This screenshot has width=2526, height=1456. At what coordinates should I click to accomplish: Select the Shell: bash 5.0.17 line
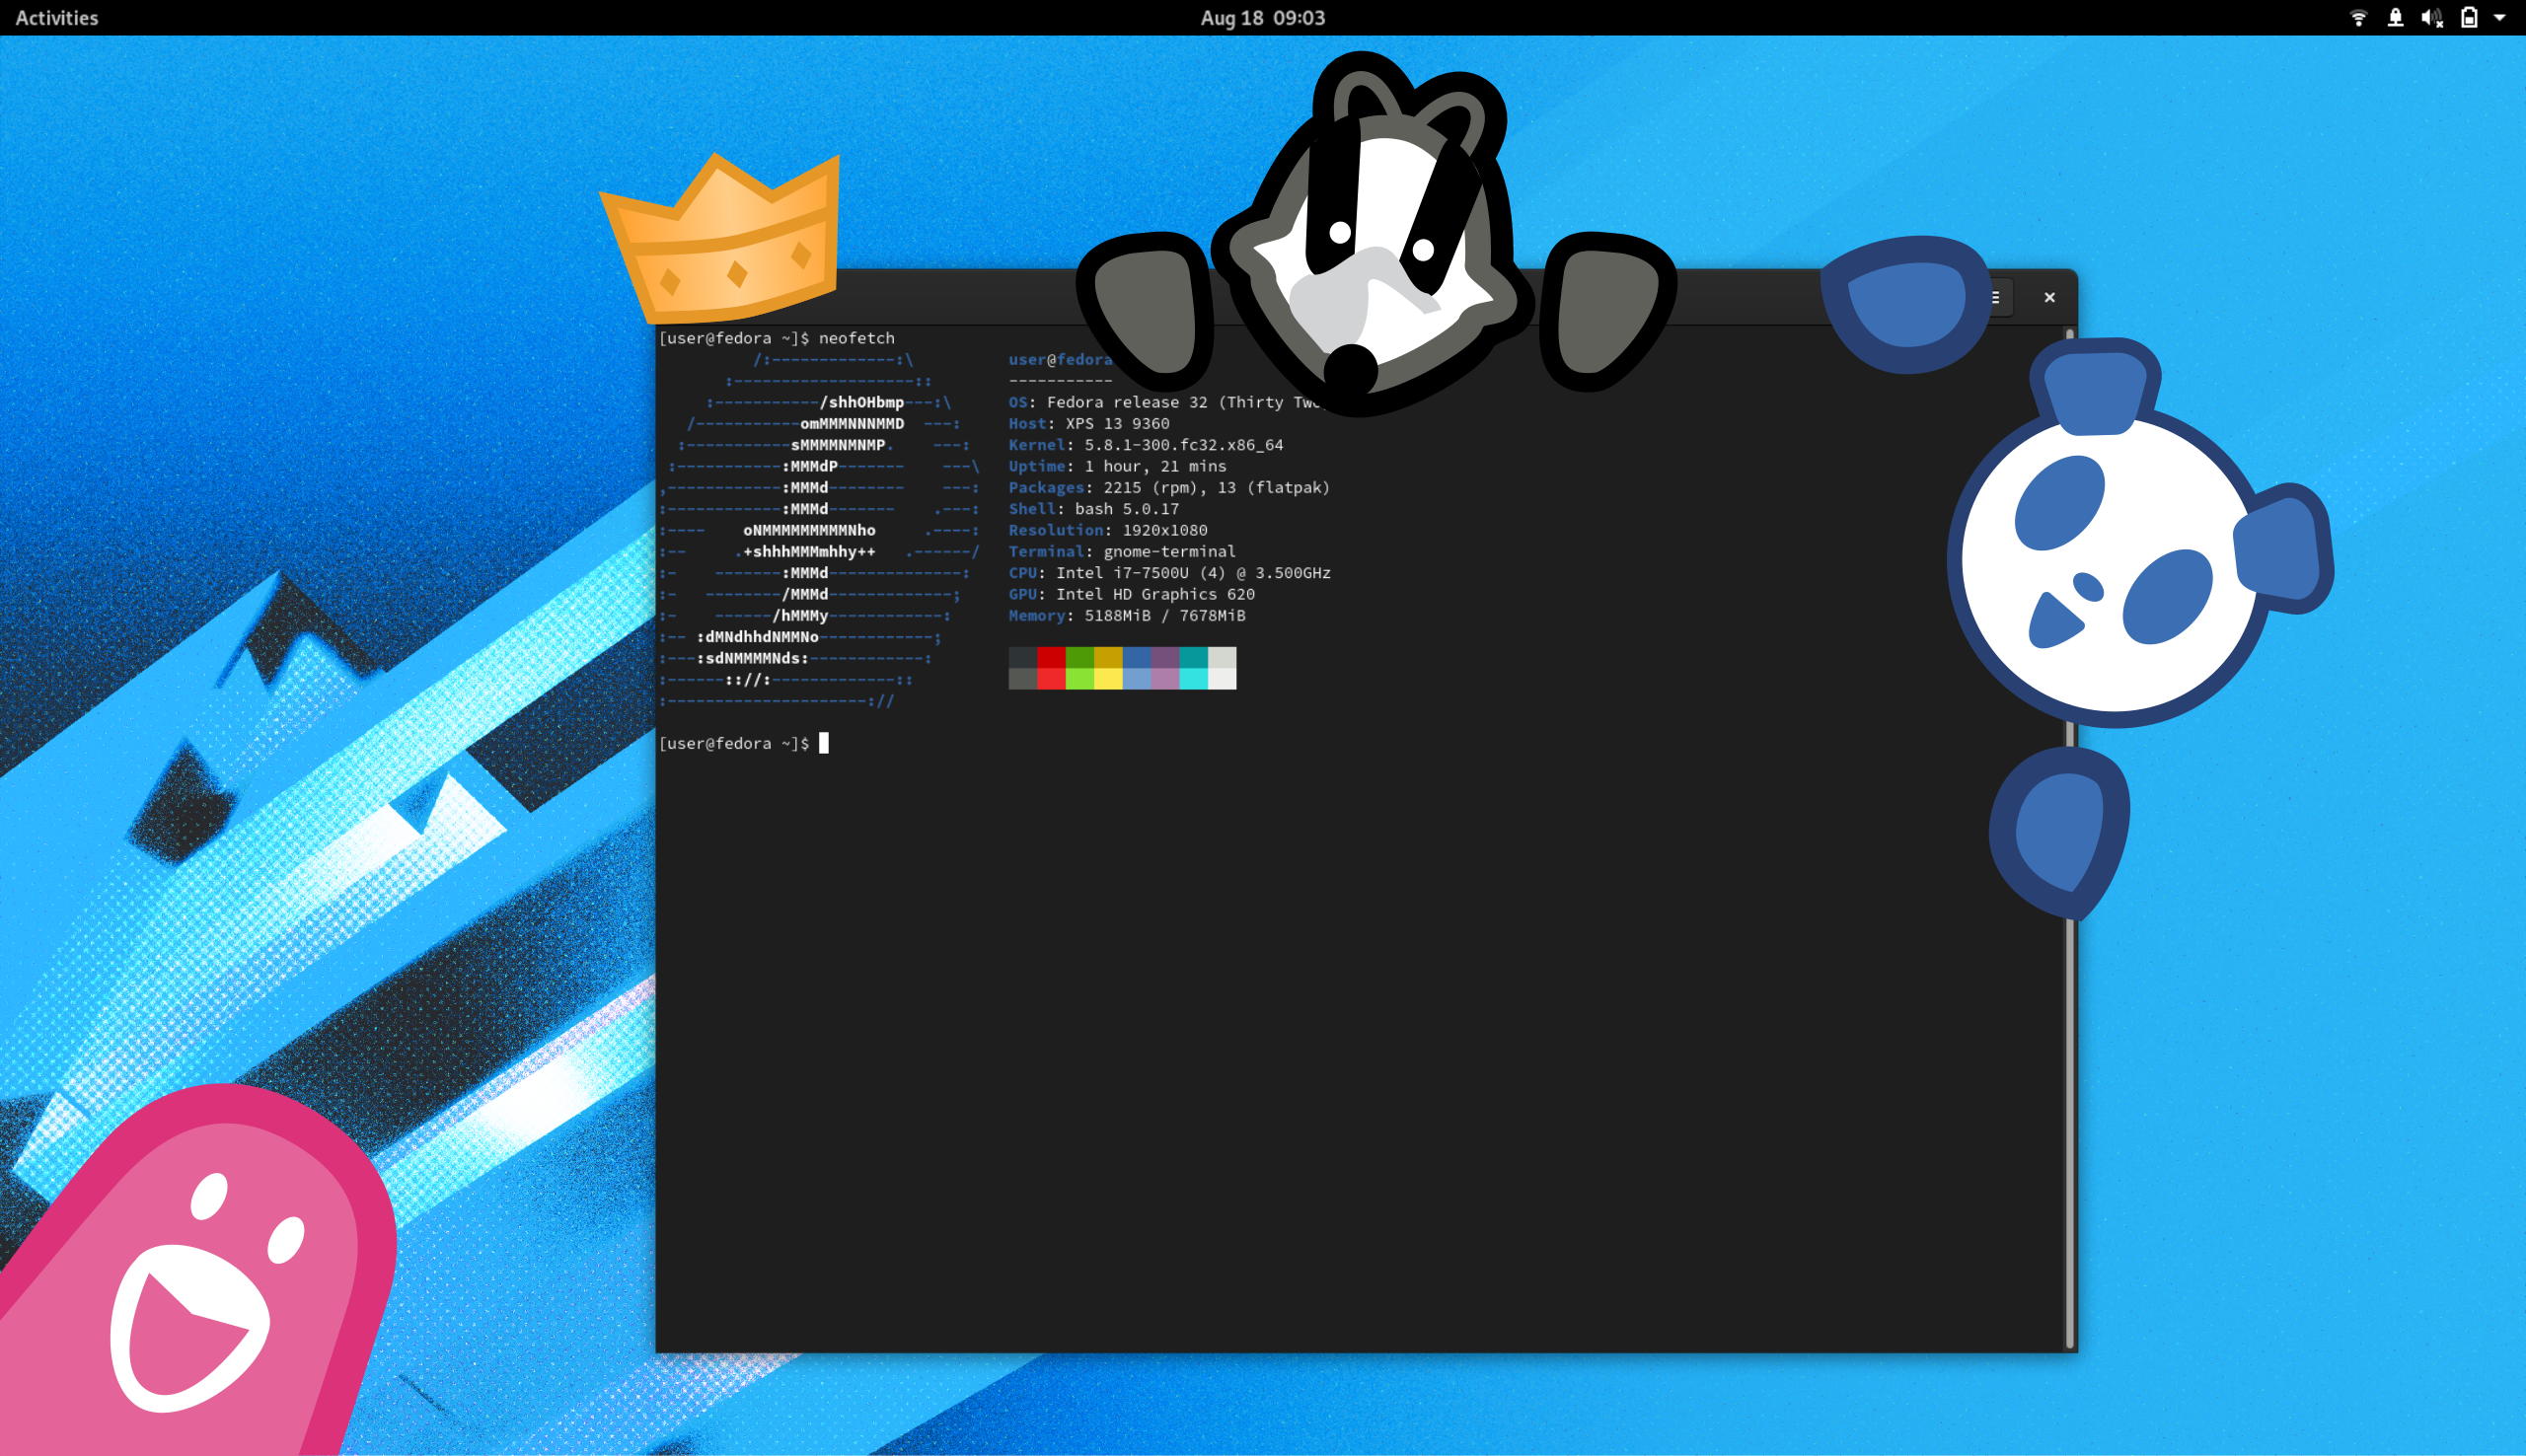click(x=1094, y=509)
